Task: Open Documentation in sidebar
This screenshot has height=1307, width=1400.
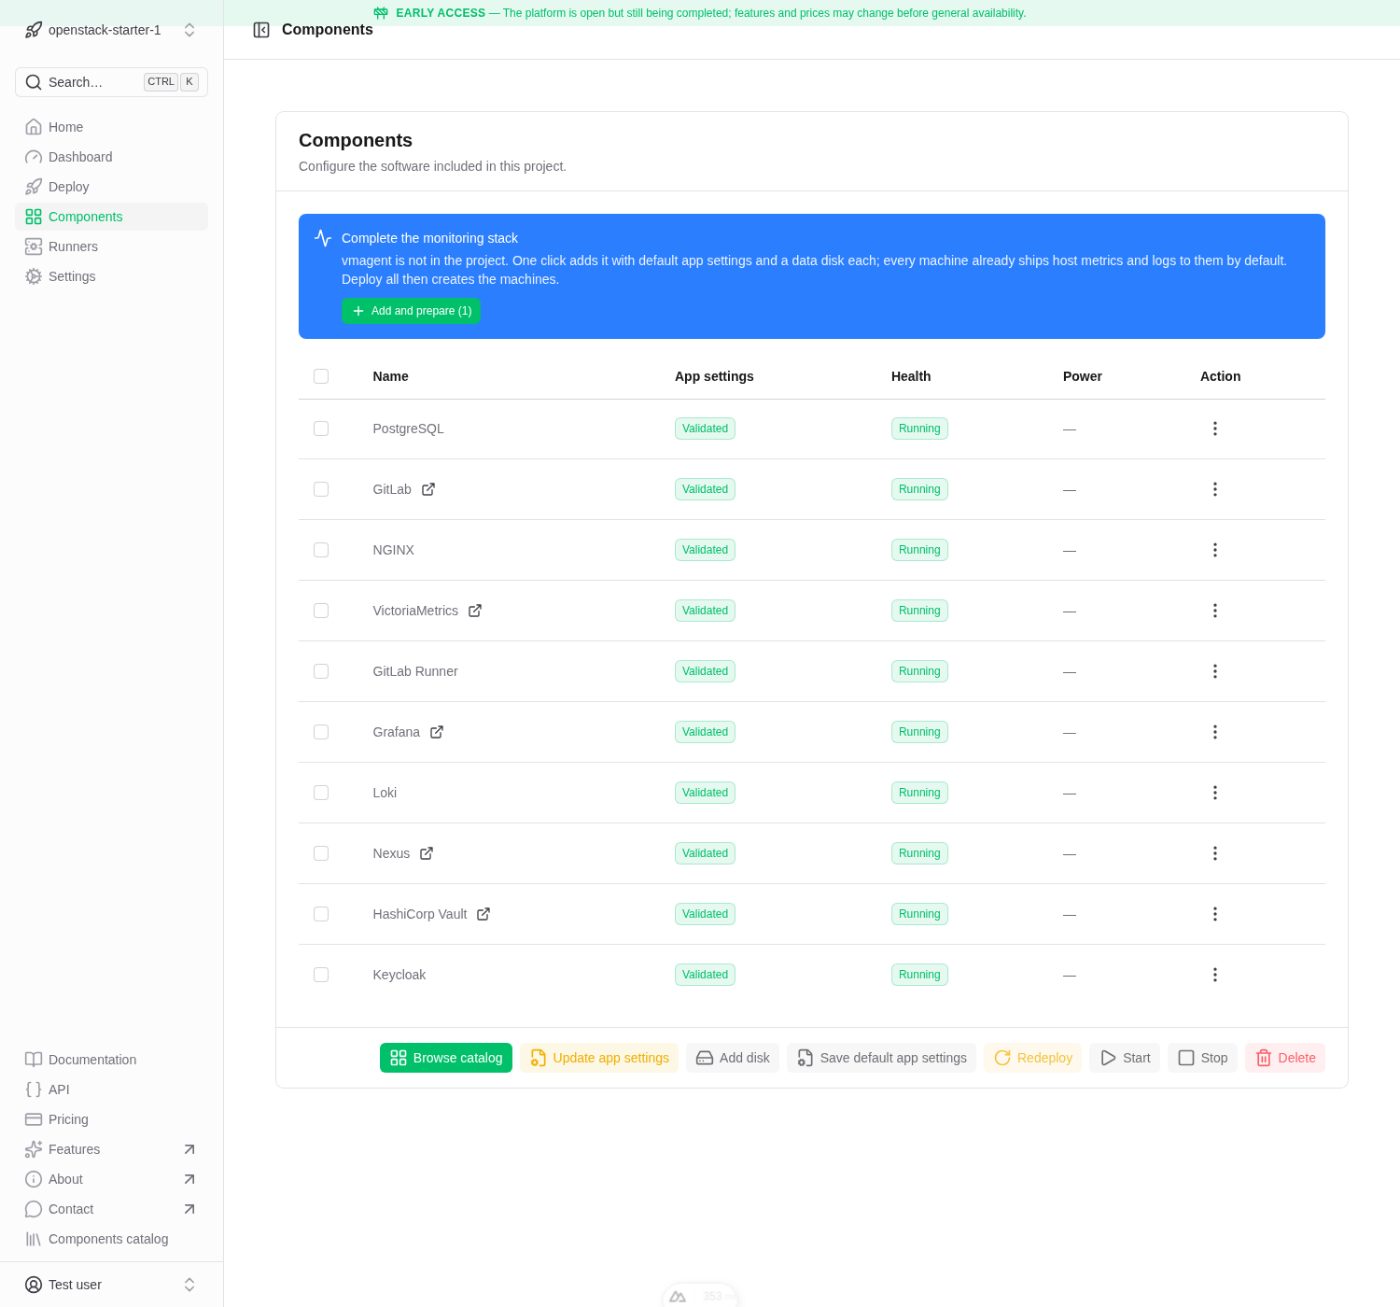Action: (x=111, y=1060)
